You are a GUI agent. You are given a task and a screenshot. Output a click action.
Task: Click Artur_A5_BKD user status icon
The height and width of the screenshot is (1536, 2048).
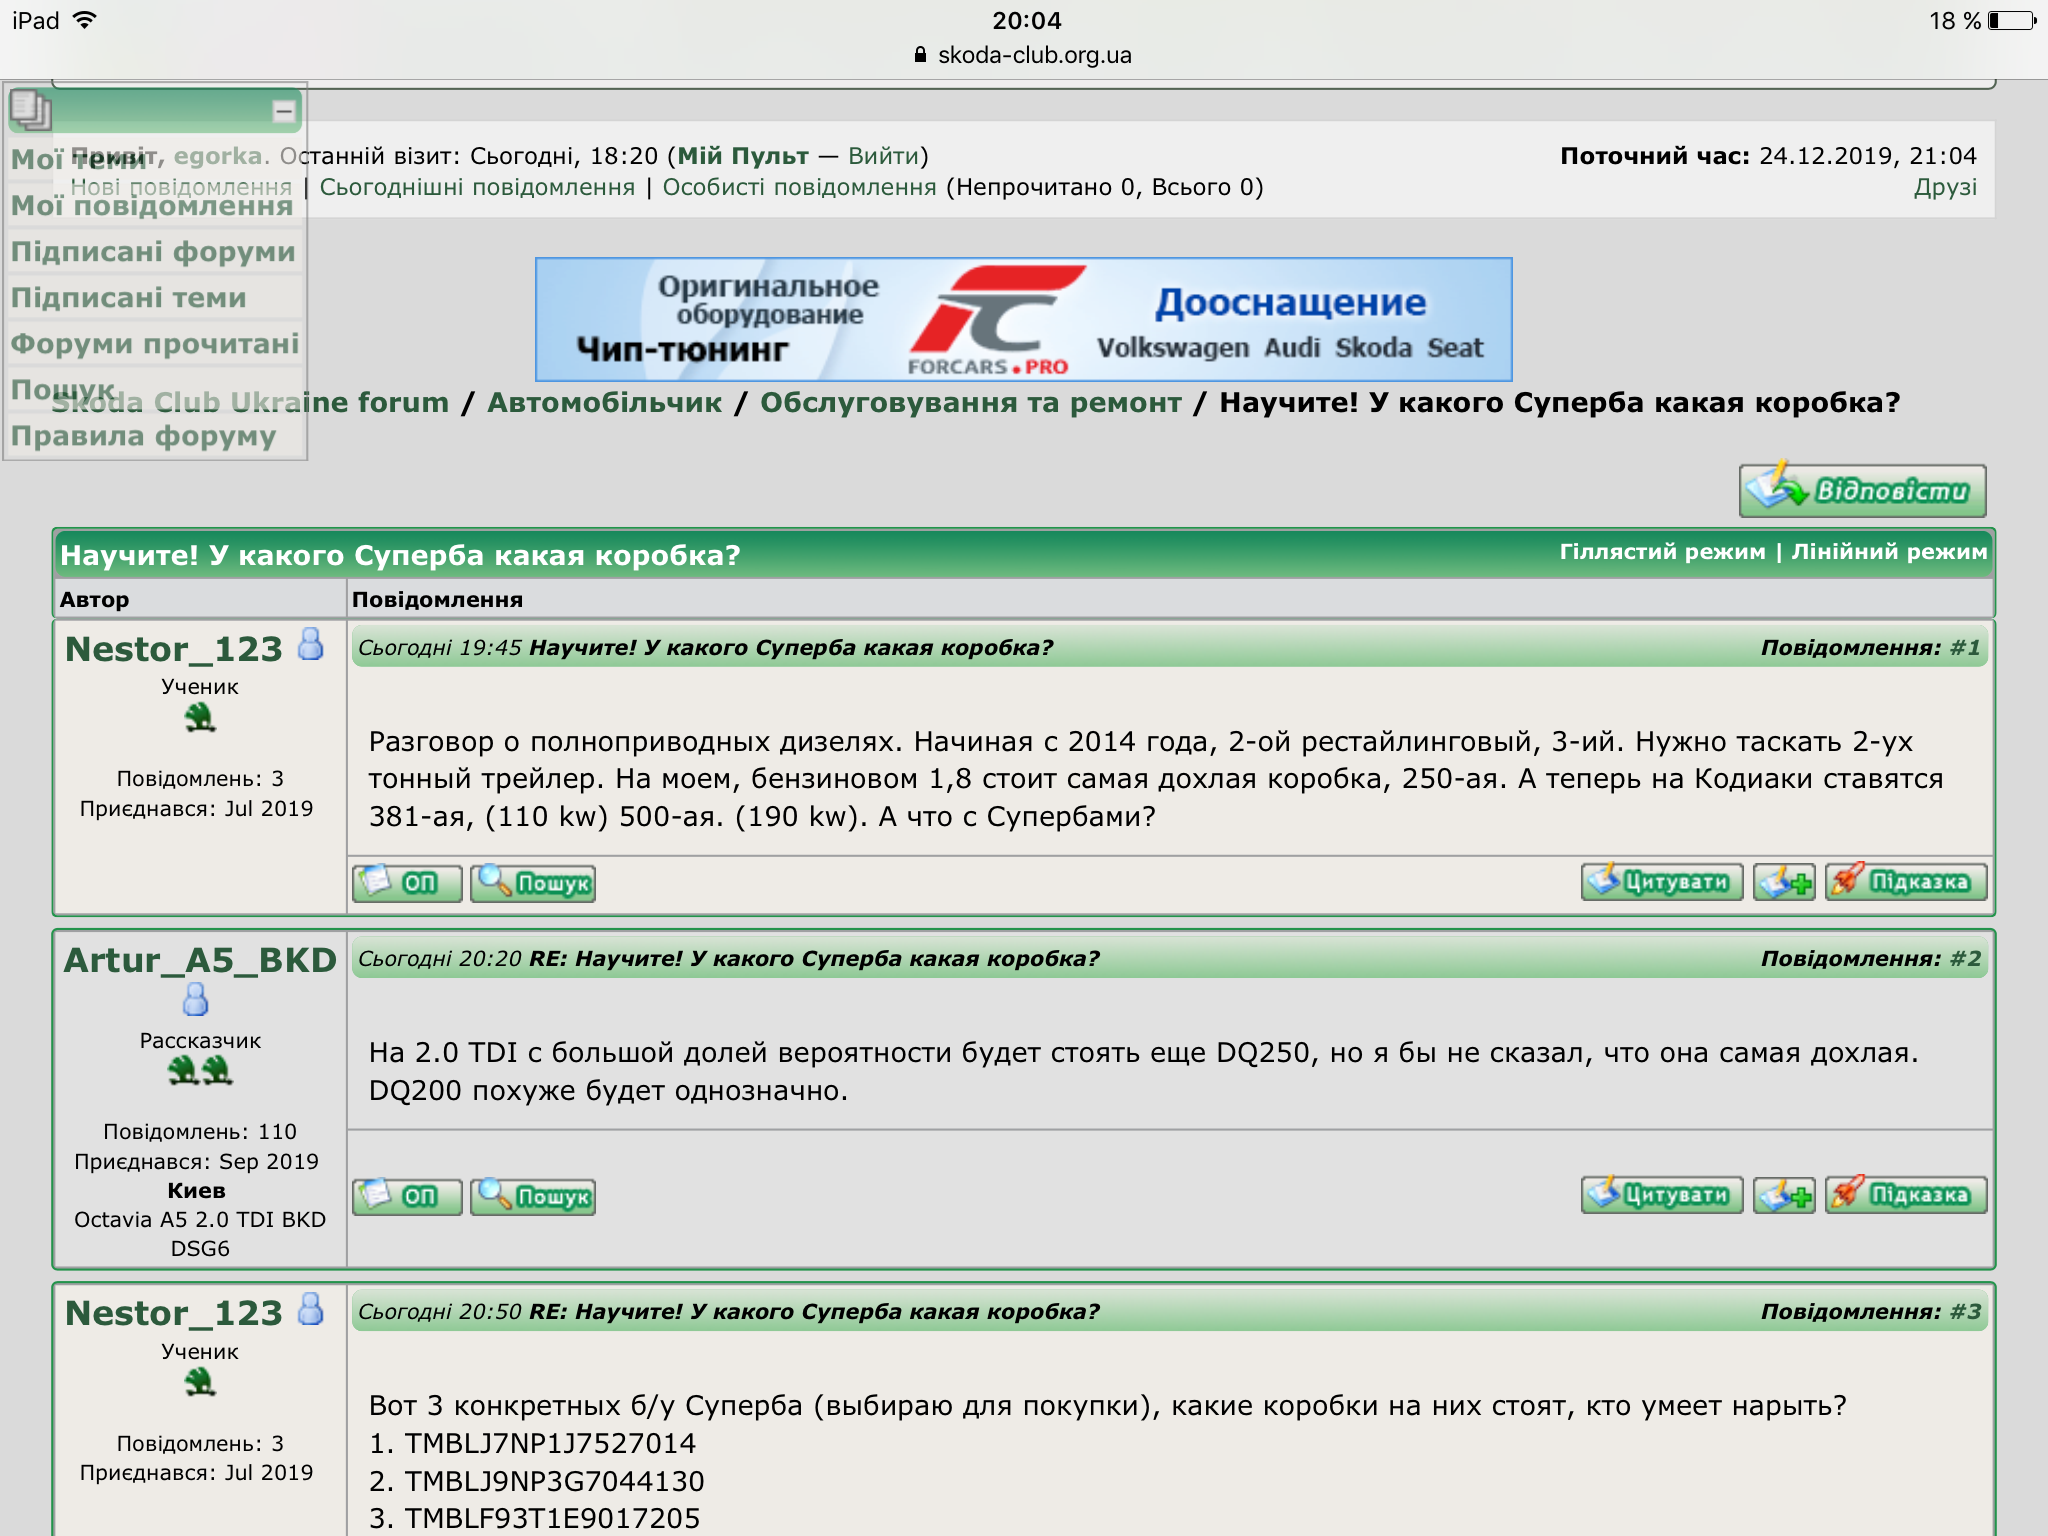[x=196, y=999]
